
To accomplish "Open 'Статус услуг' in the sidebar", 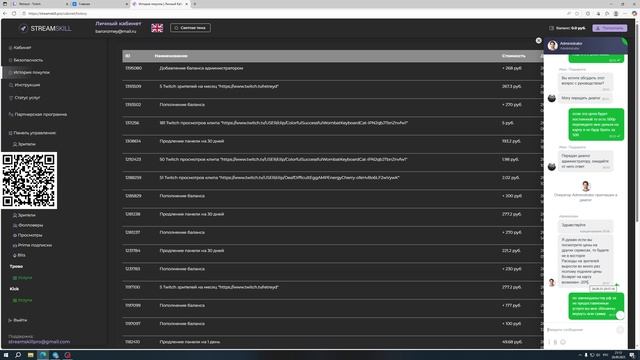I will (x=27, y=98).
